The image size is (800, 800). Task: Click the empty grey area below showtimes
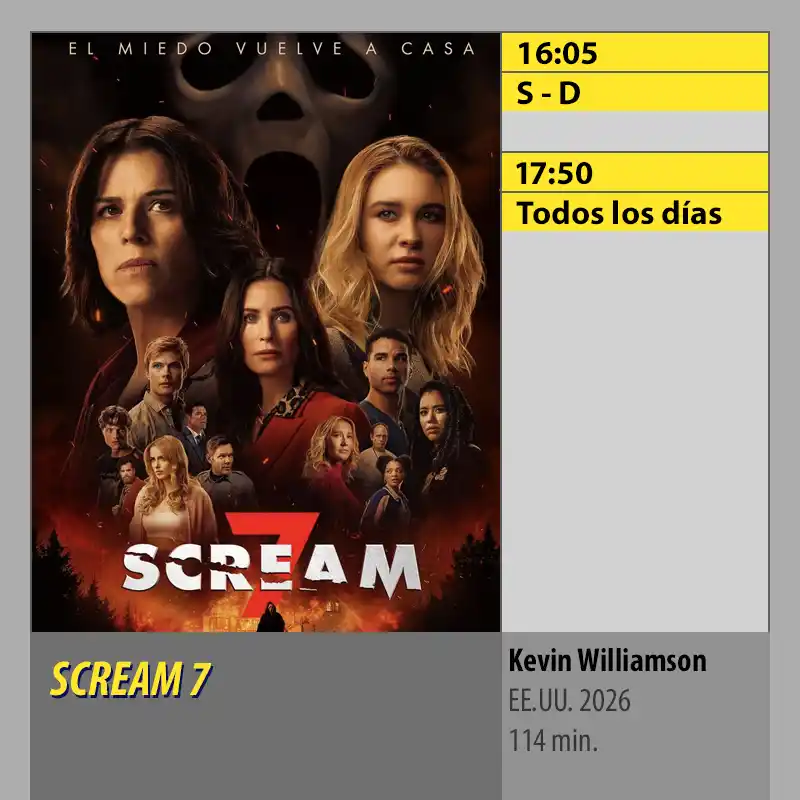pos(635,431)
